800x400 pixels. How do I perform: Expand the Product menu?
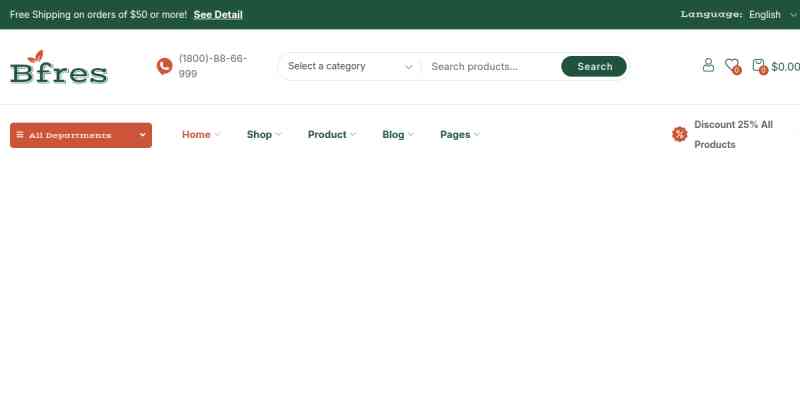coord(332,134)
